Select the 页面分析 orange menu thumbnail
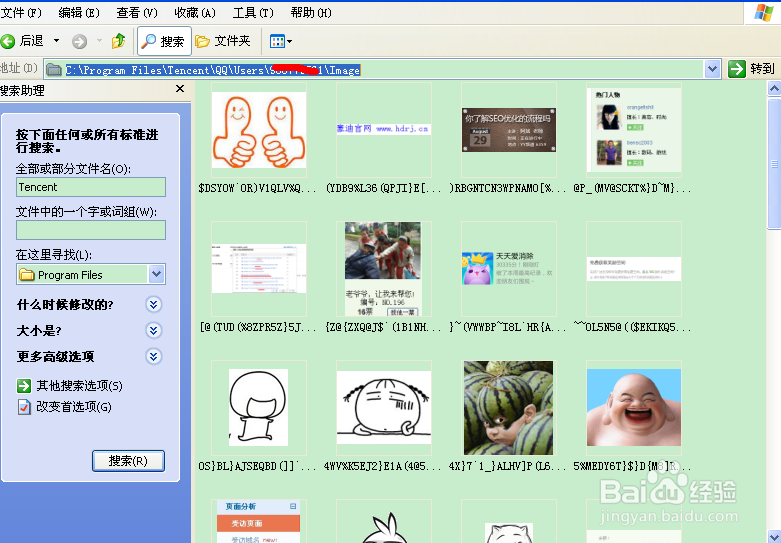The height and width of the screenshot is (543, 781). pyautogui.click(x=259, y=521)
